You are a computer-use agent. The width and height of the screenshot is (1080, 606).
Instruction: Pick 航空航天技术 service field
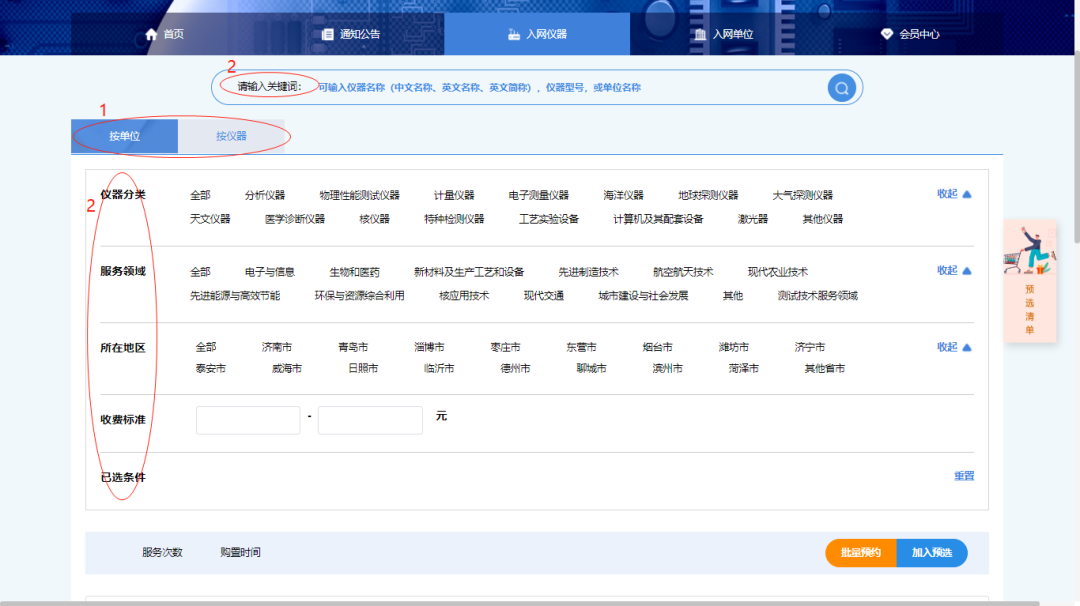pos(683,272)
